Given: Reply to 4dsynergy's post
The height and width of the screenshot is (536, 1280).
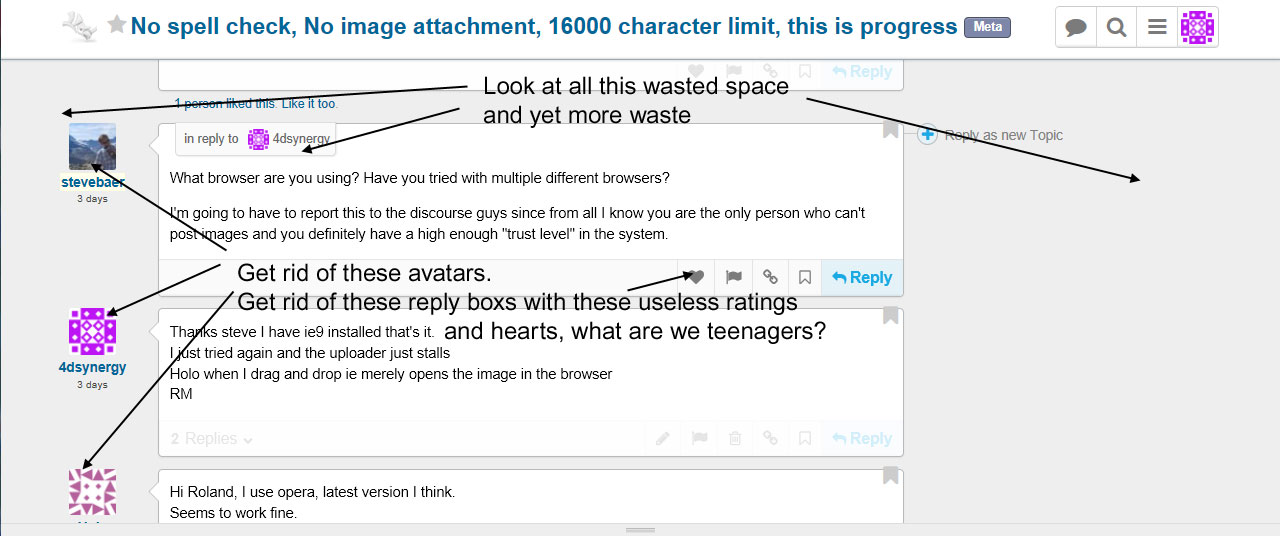Looking at the screenshot, I should click(x=862, y=438).
